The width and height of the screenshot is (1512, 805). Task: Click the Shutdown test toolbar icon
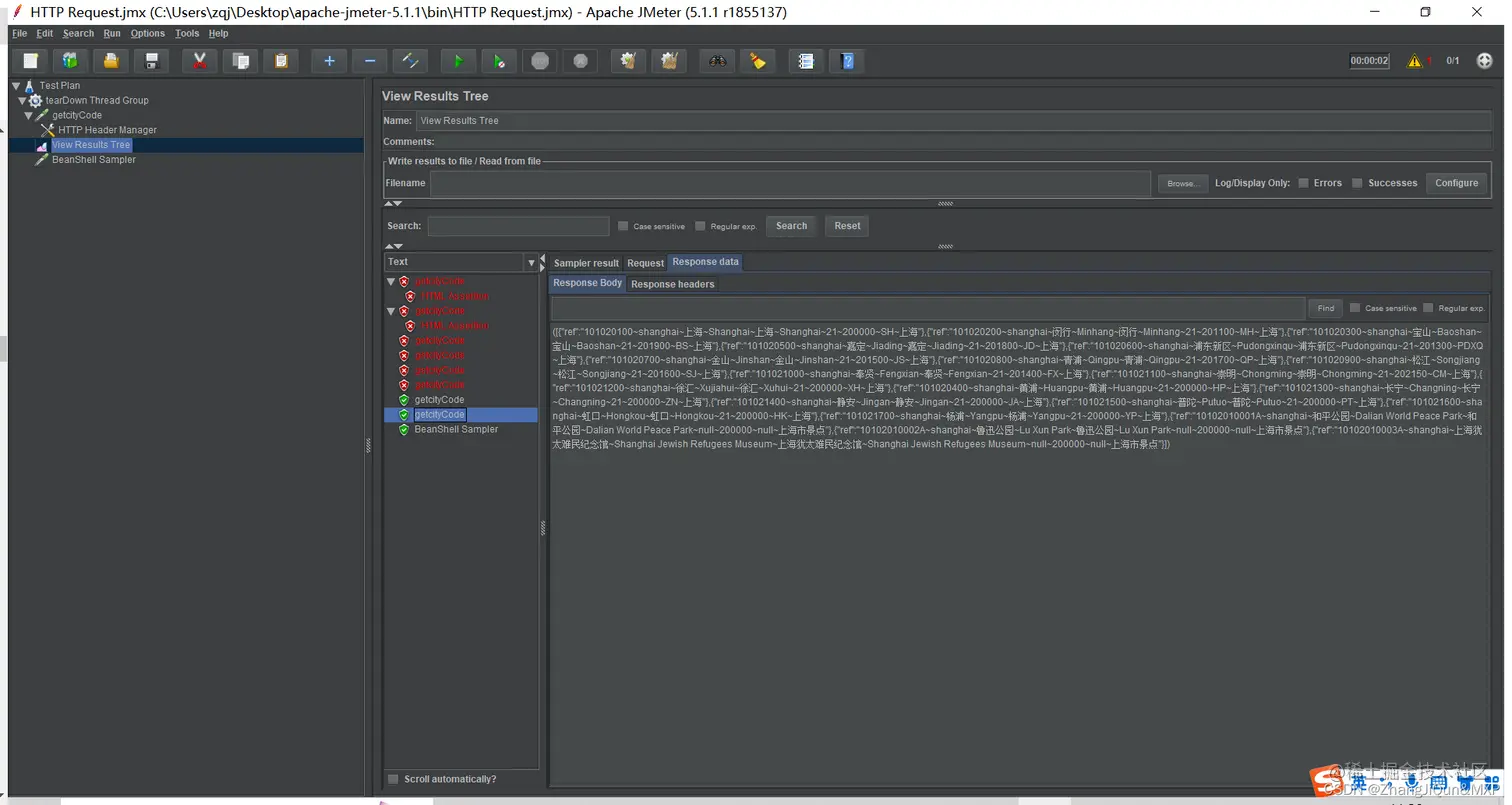click(580, 61)
